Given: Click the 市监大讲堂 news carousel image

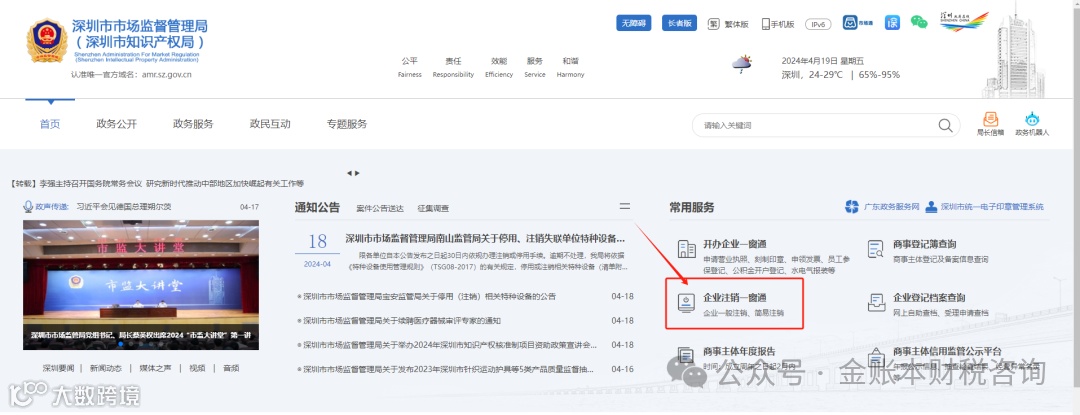Looking at the screenshot, I should point(141,285).
